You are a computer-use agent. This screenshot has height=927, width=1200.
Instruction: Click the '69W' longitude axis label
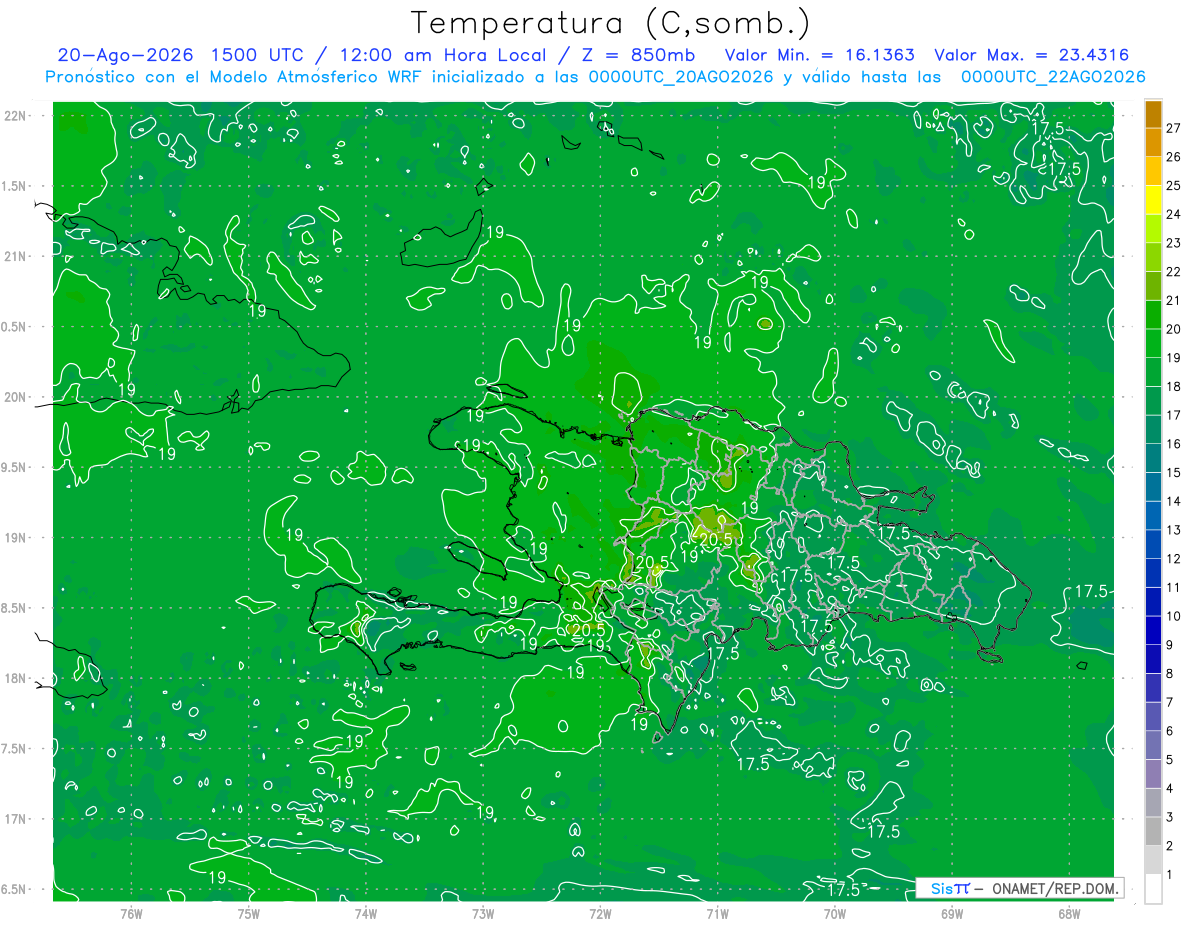click(x=952, y=914)
